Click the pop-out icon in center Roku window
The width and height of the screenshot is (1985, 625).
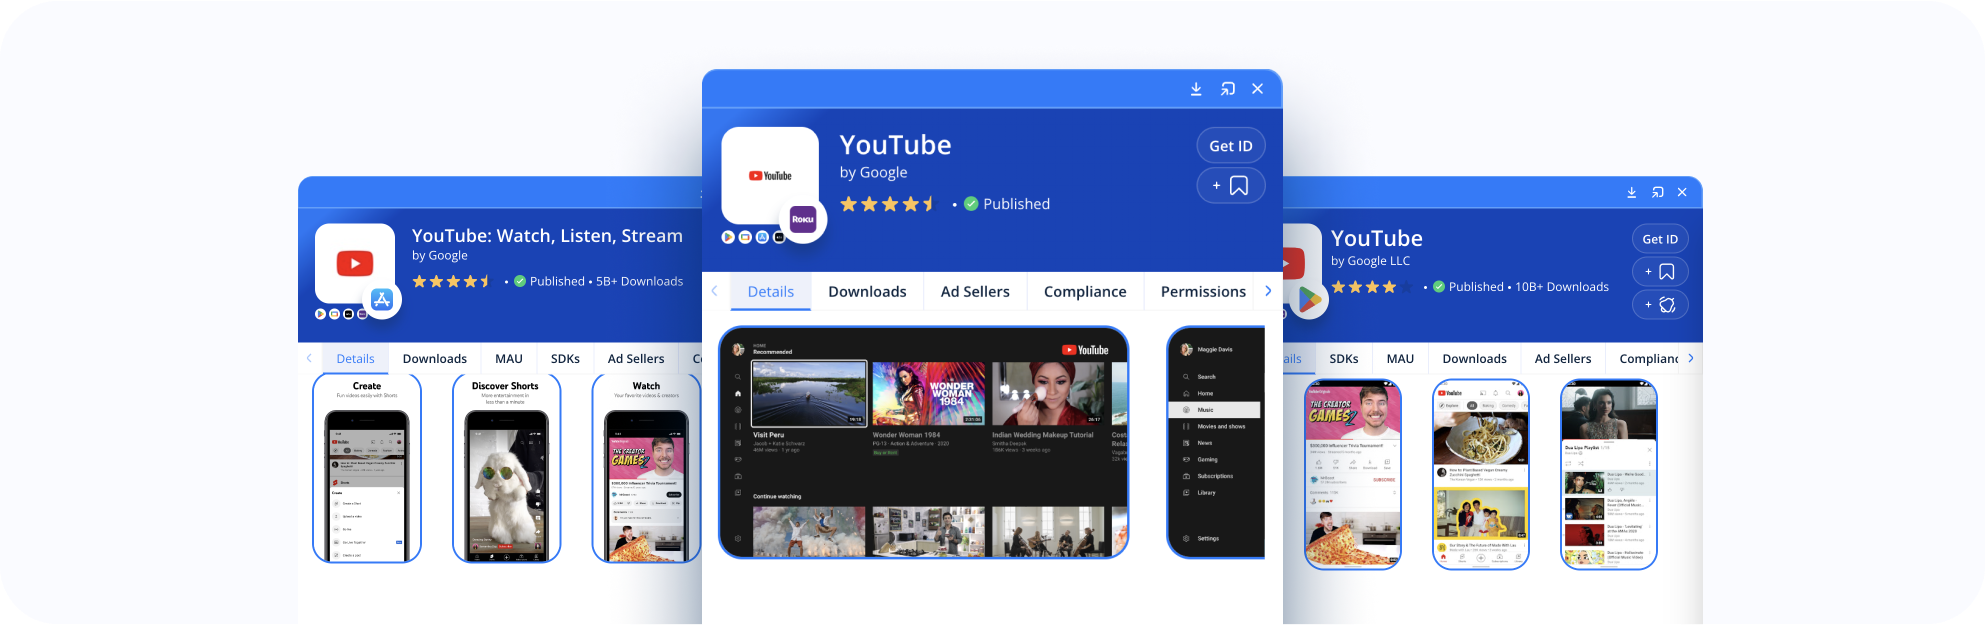click(1227, 89)
